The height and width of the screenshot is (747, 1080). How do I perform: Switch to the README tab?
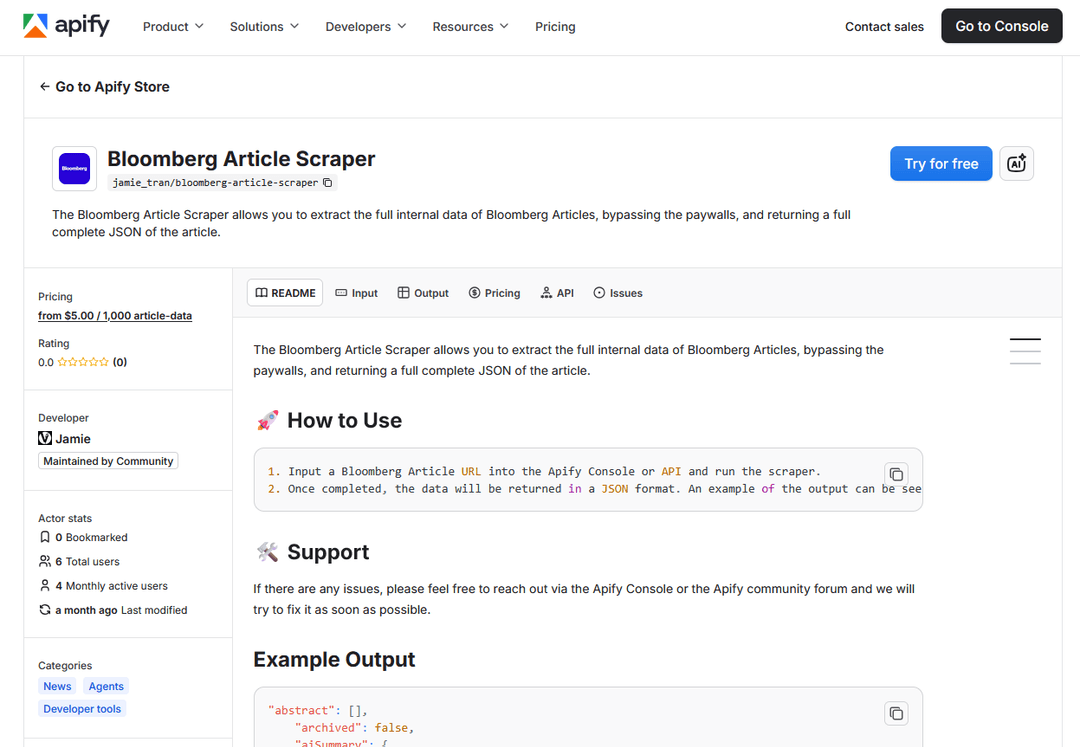(285, 293)
